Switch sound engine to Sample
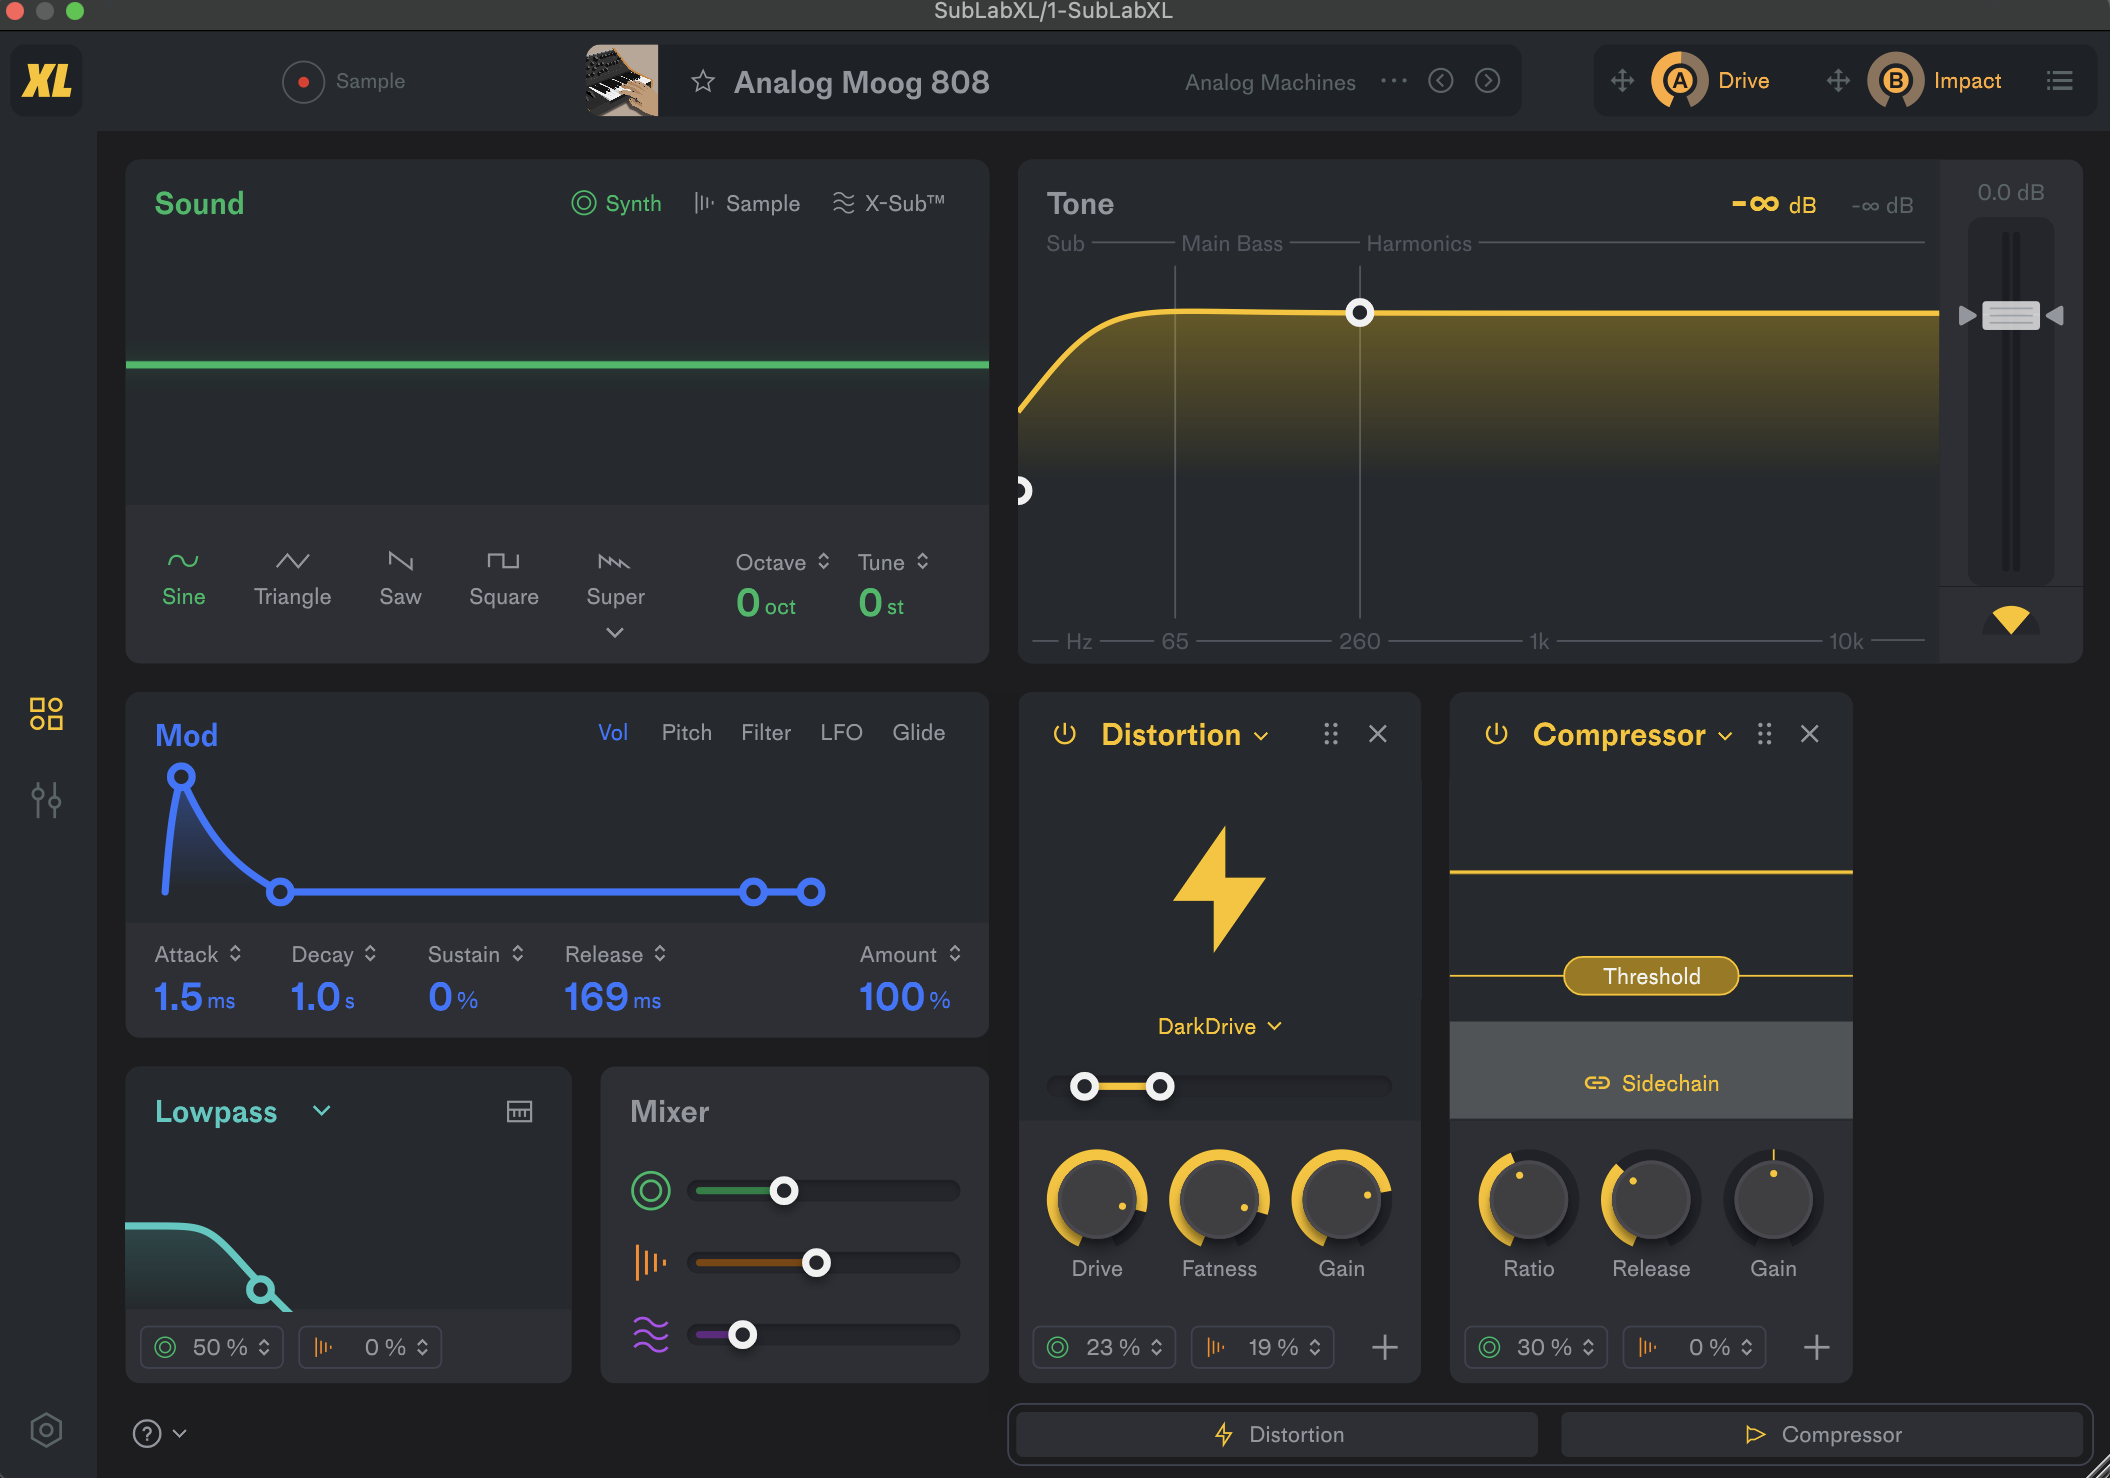2110x1478 pixels. click(747, 203)
